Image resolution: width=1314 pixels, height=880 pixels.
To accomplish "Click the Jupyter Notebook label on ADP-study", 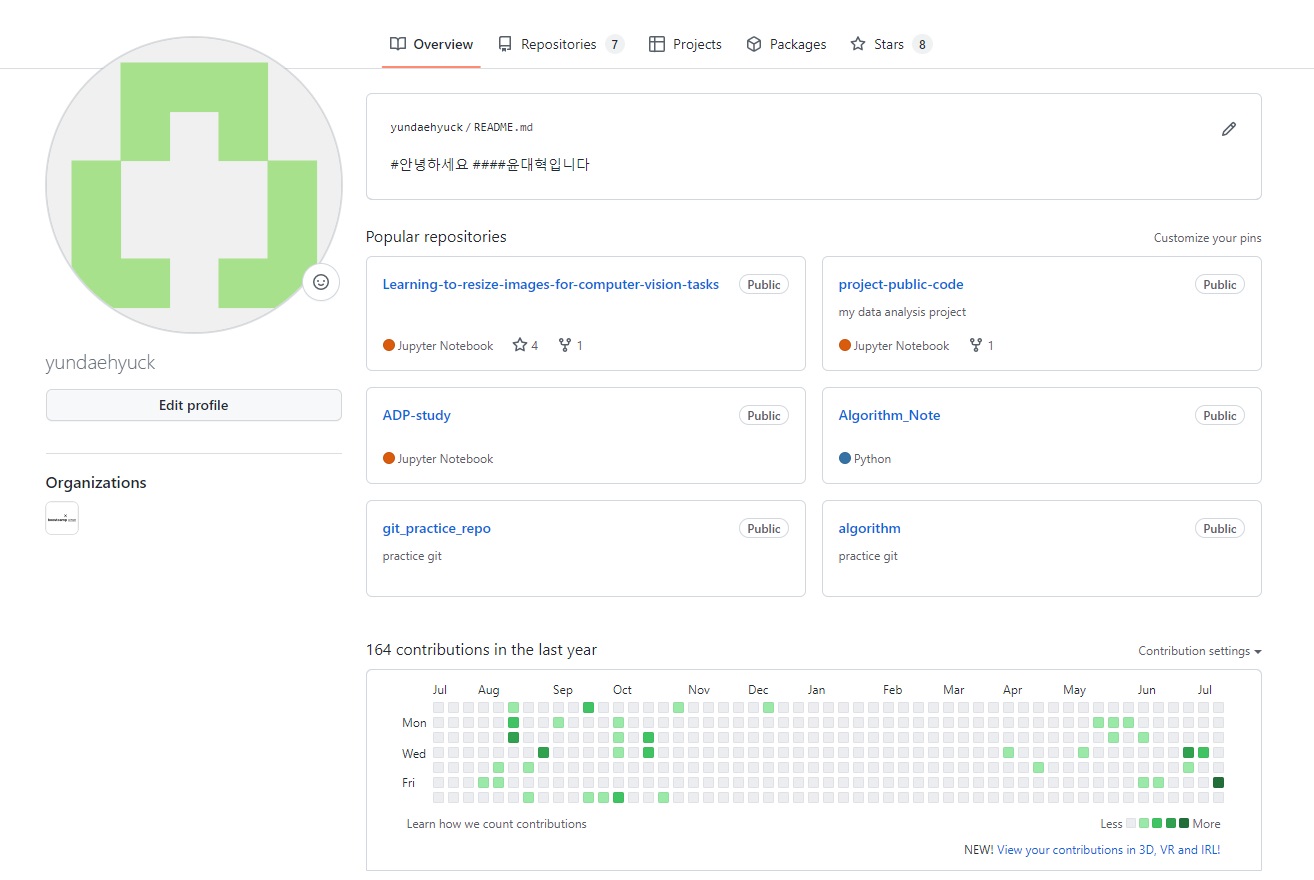I will pyautogui.click(x=446, y=459).
